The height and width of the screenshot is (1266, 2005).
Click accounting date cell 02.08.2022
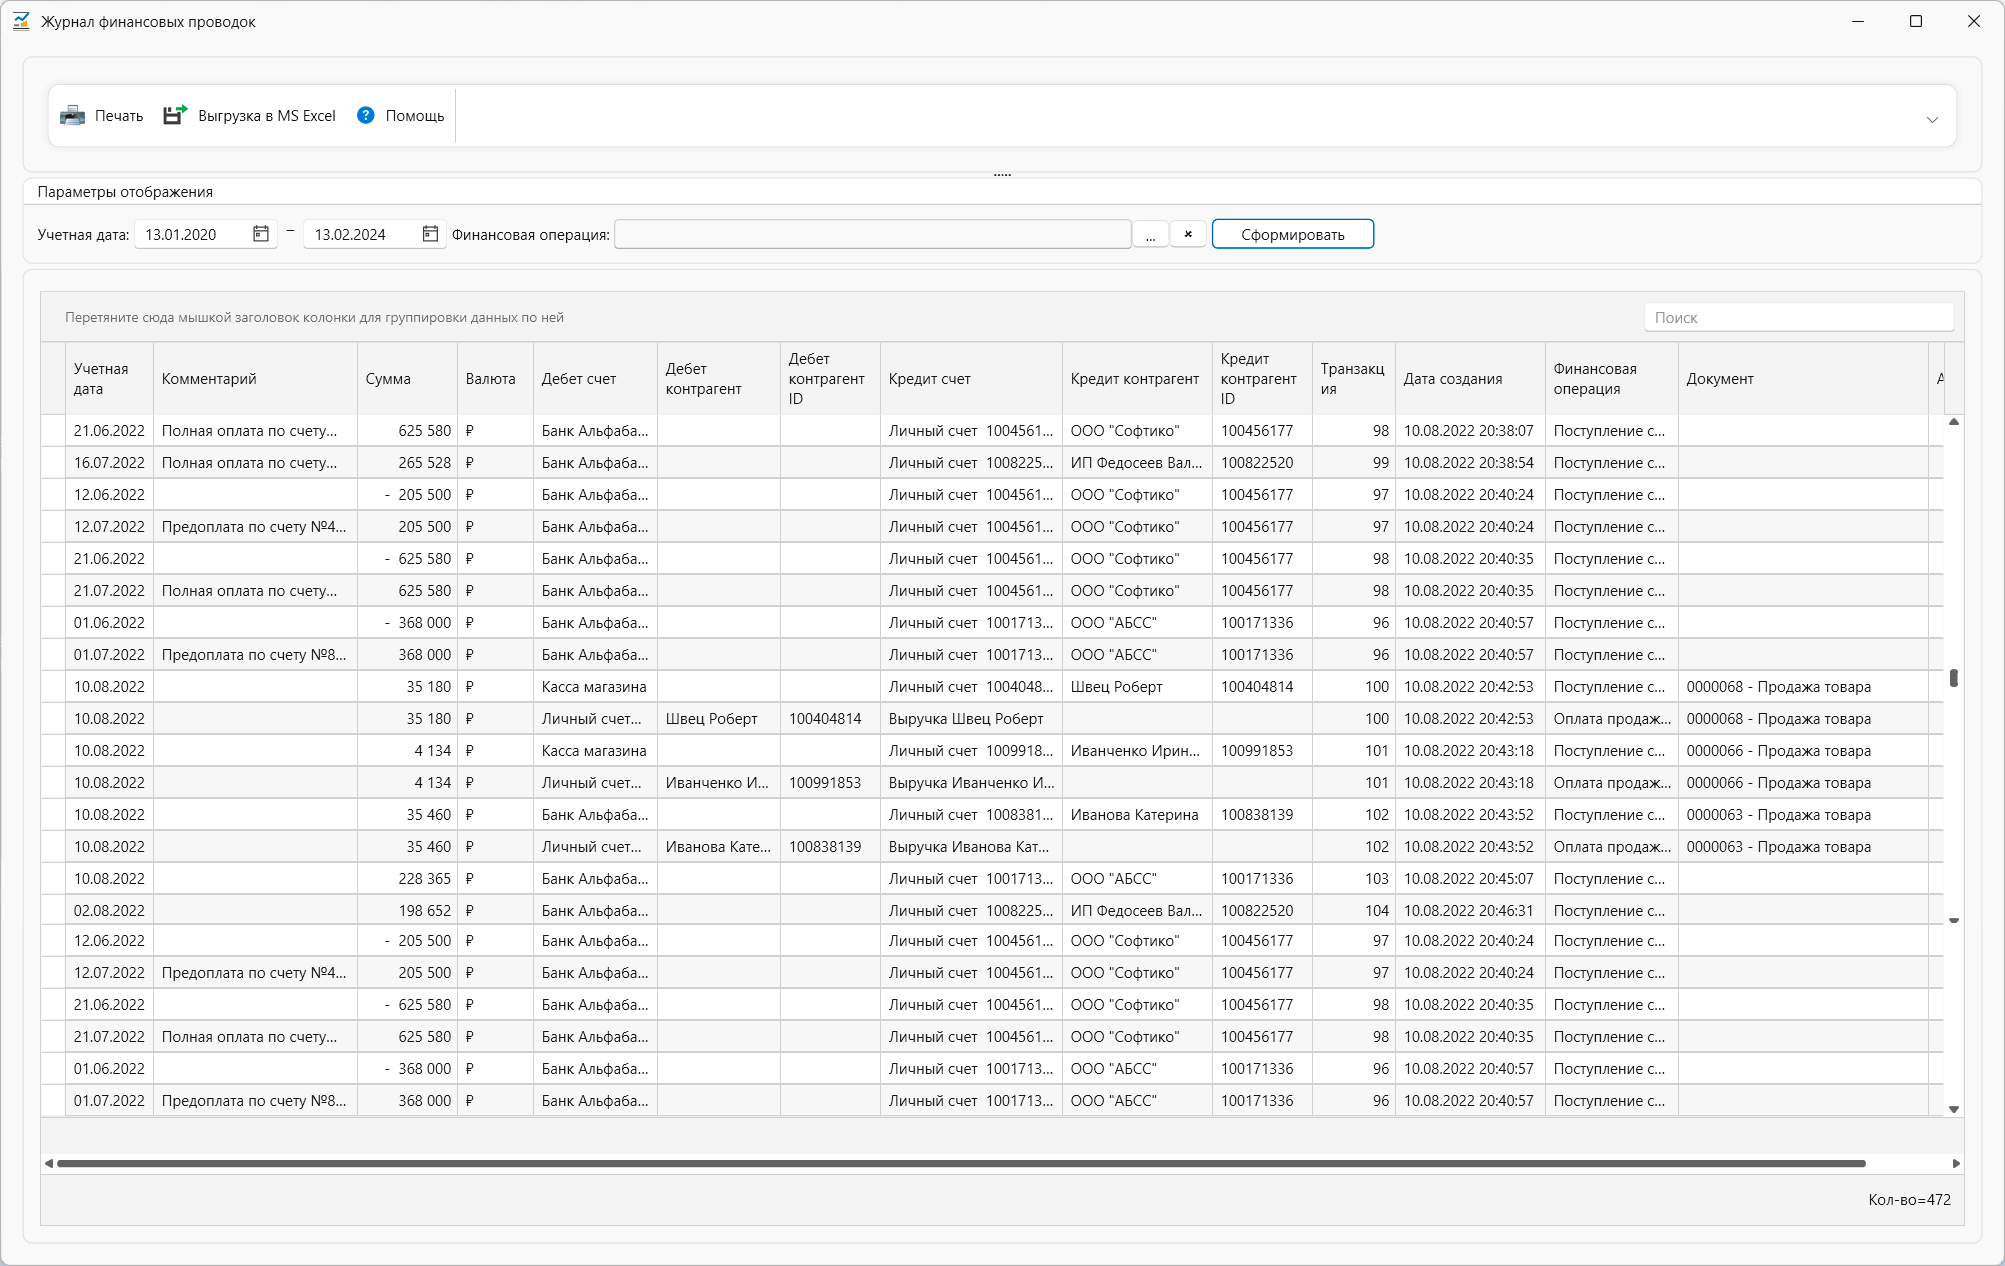pos(109,911)
